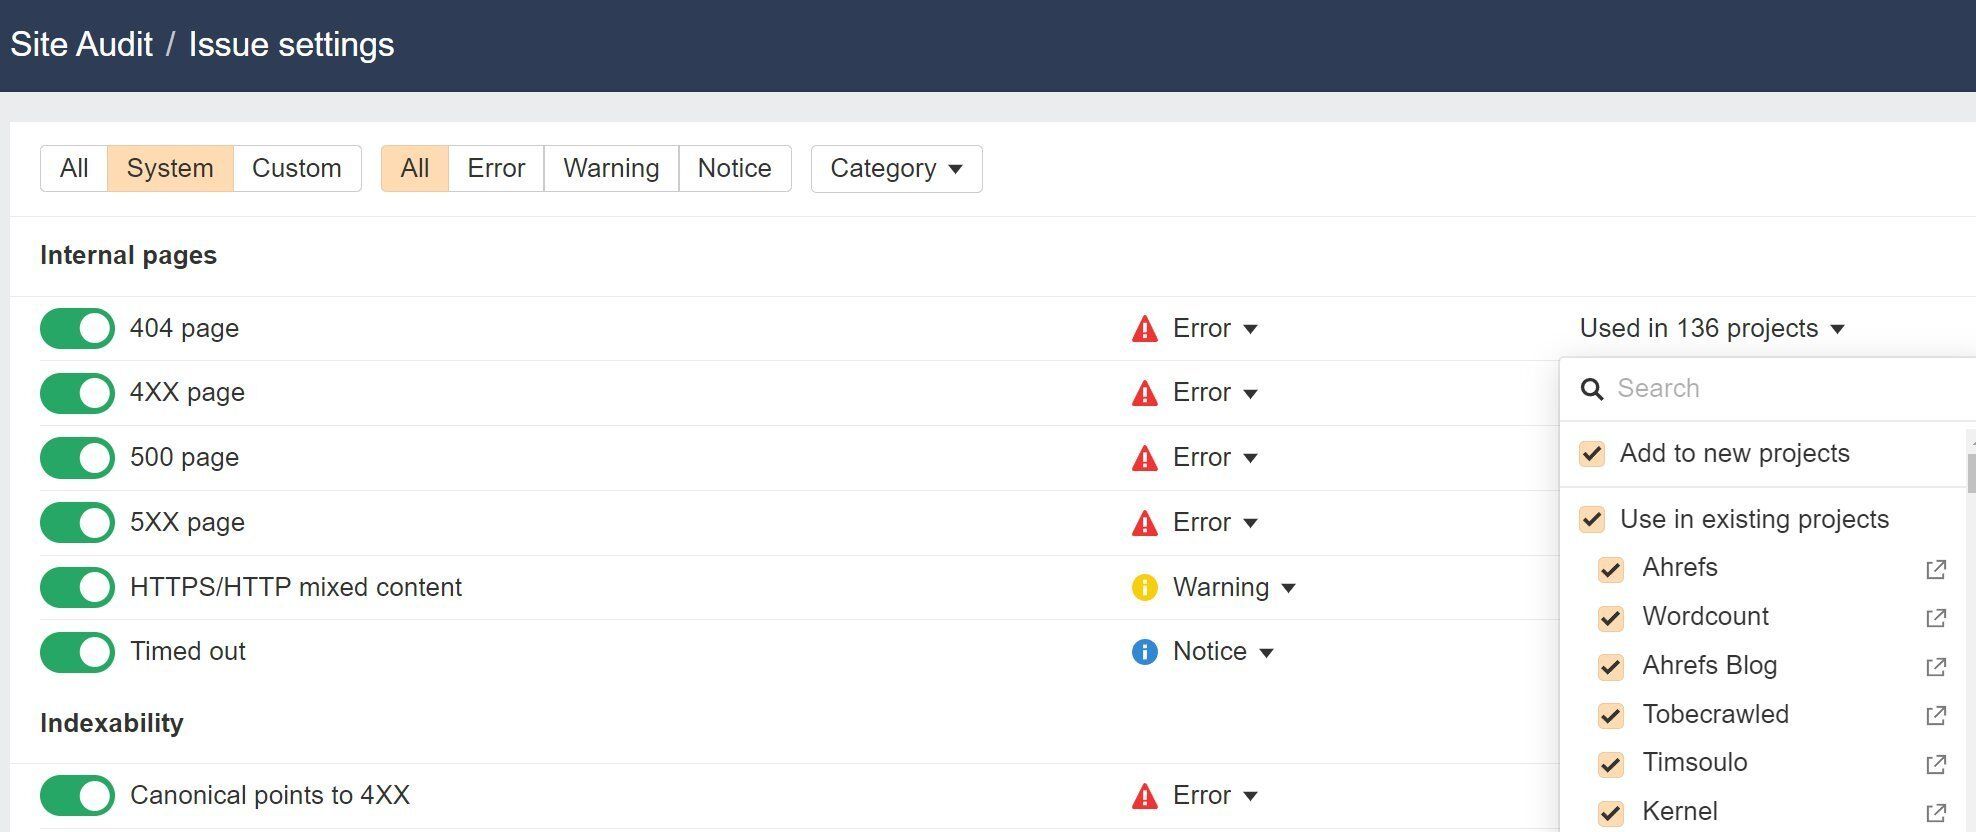
Task: Click the 4XX page issue name
Action: click(x=187, y=393)
